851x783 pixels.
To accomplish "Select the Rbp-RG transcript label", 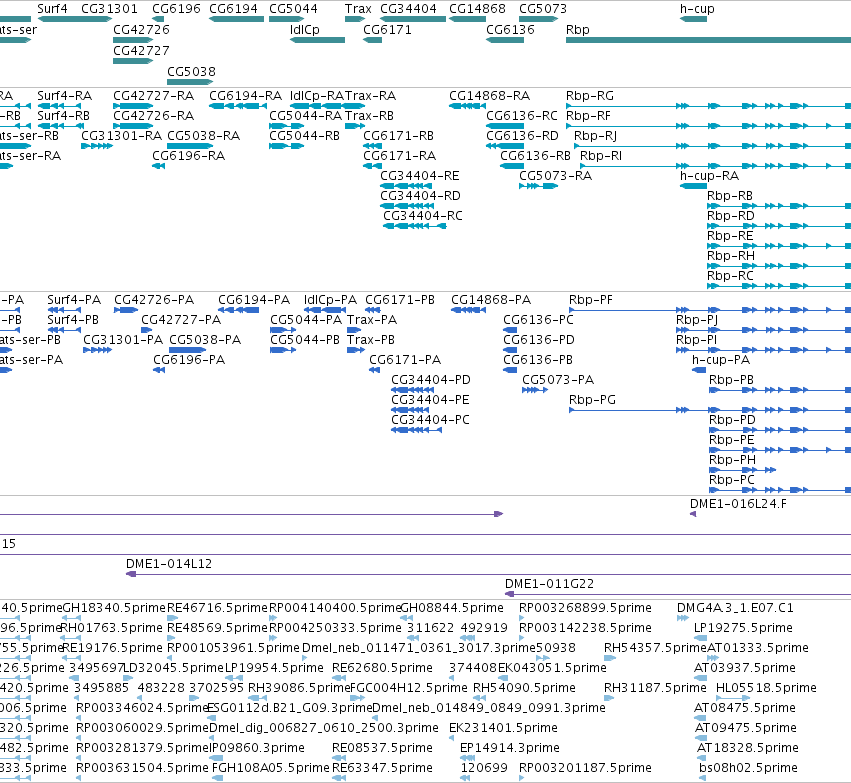I will tap(590, 96).
